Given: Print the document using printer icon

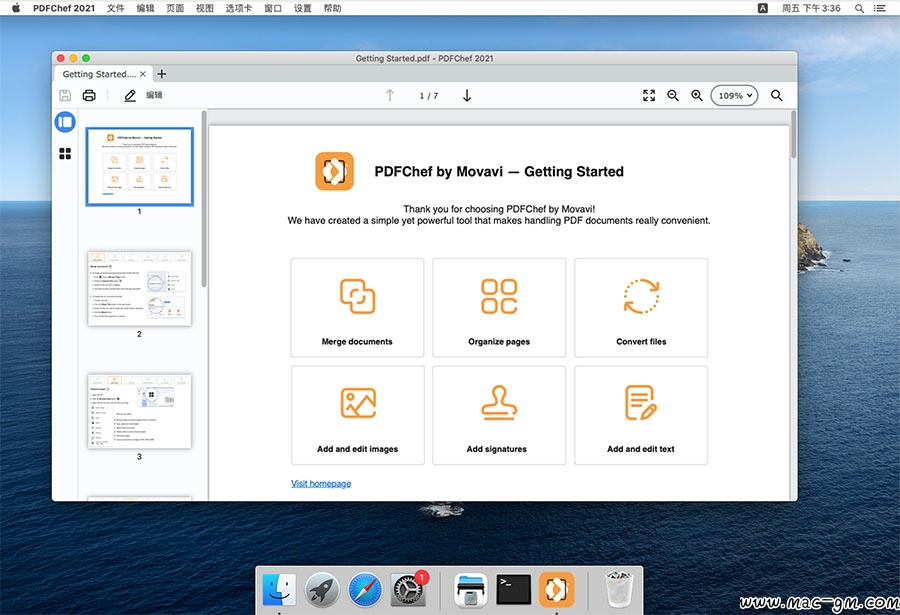Looking at the screenshot, I should [x=89, y=95].
